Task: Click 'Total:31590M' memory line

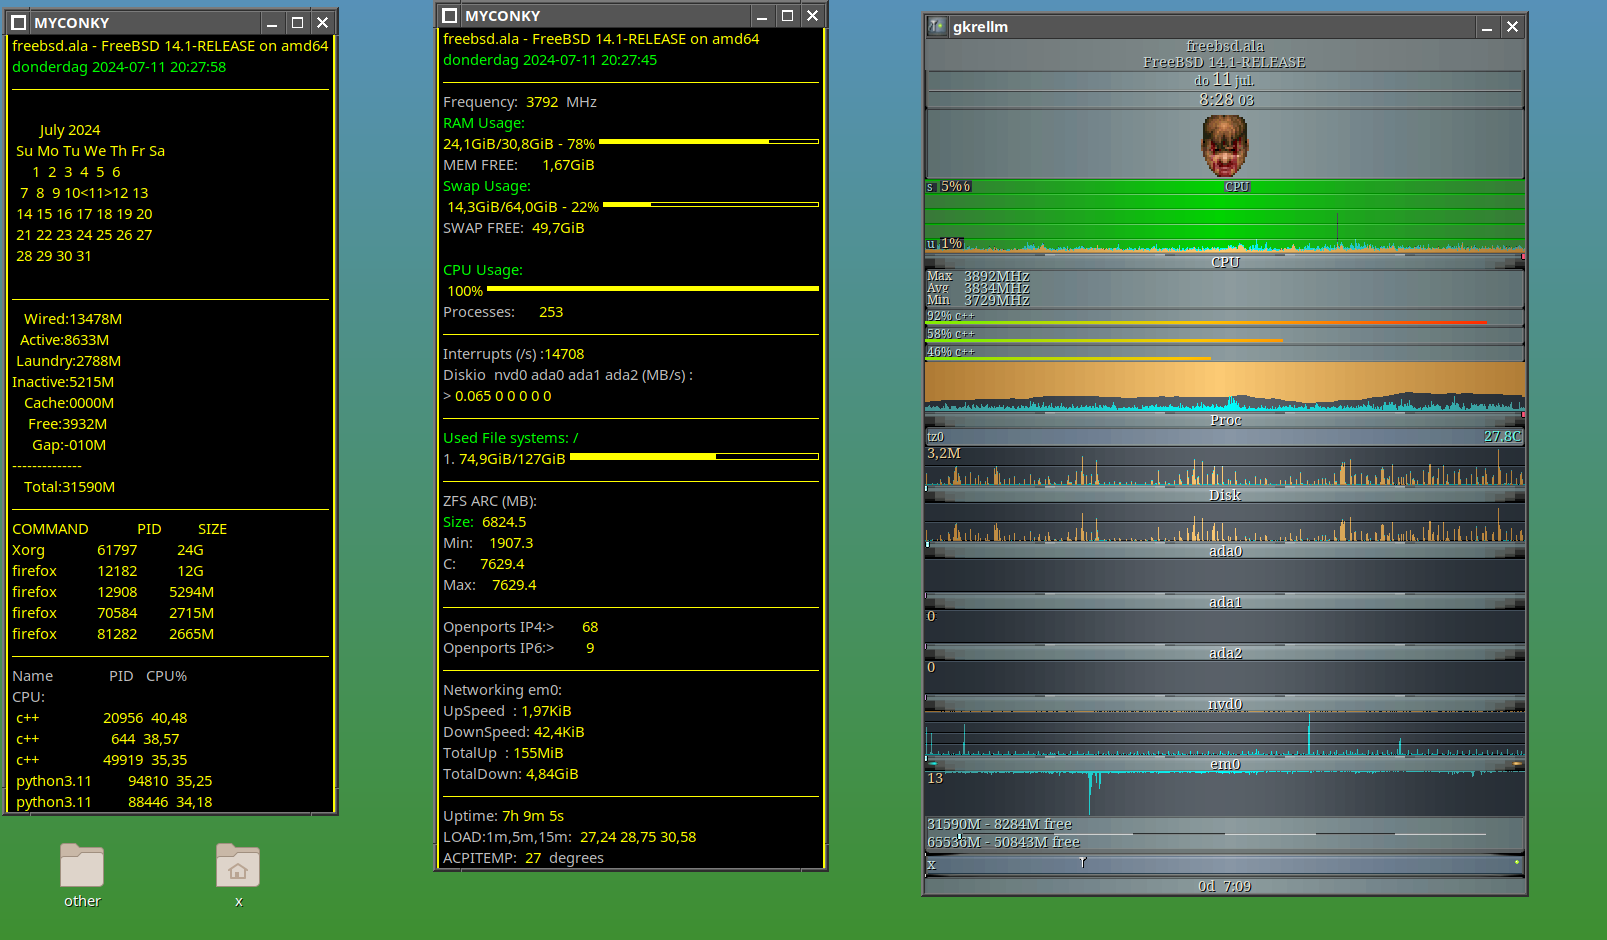Action: (x=70, y=487)
